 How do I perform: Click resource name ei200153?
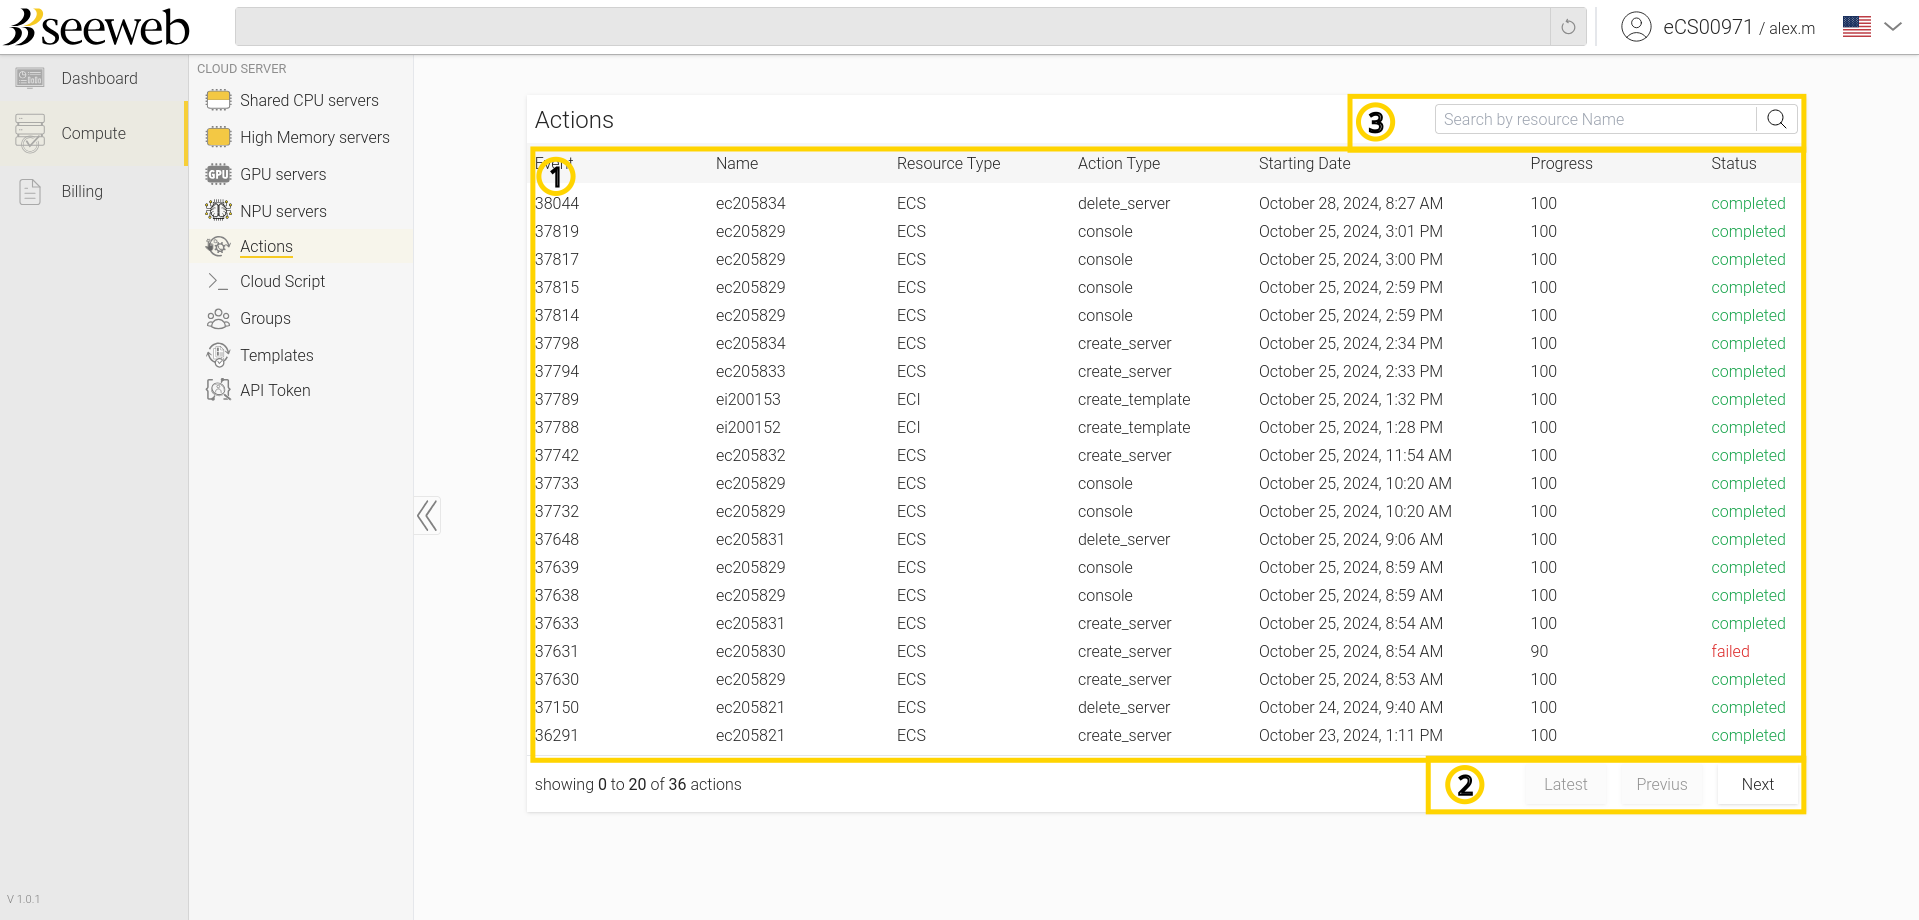(748, 399)
